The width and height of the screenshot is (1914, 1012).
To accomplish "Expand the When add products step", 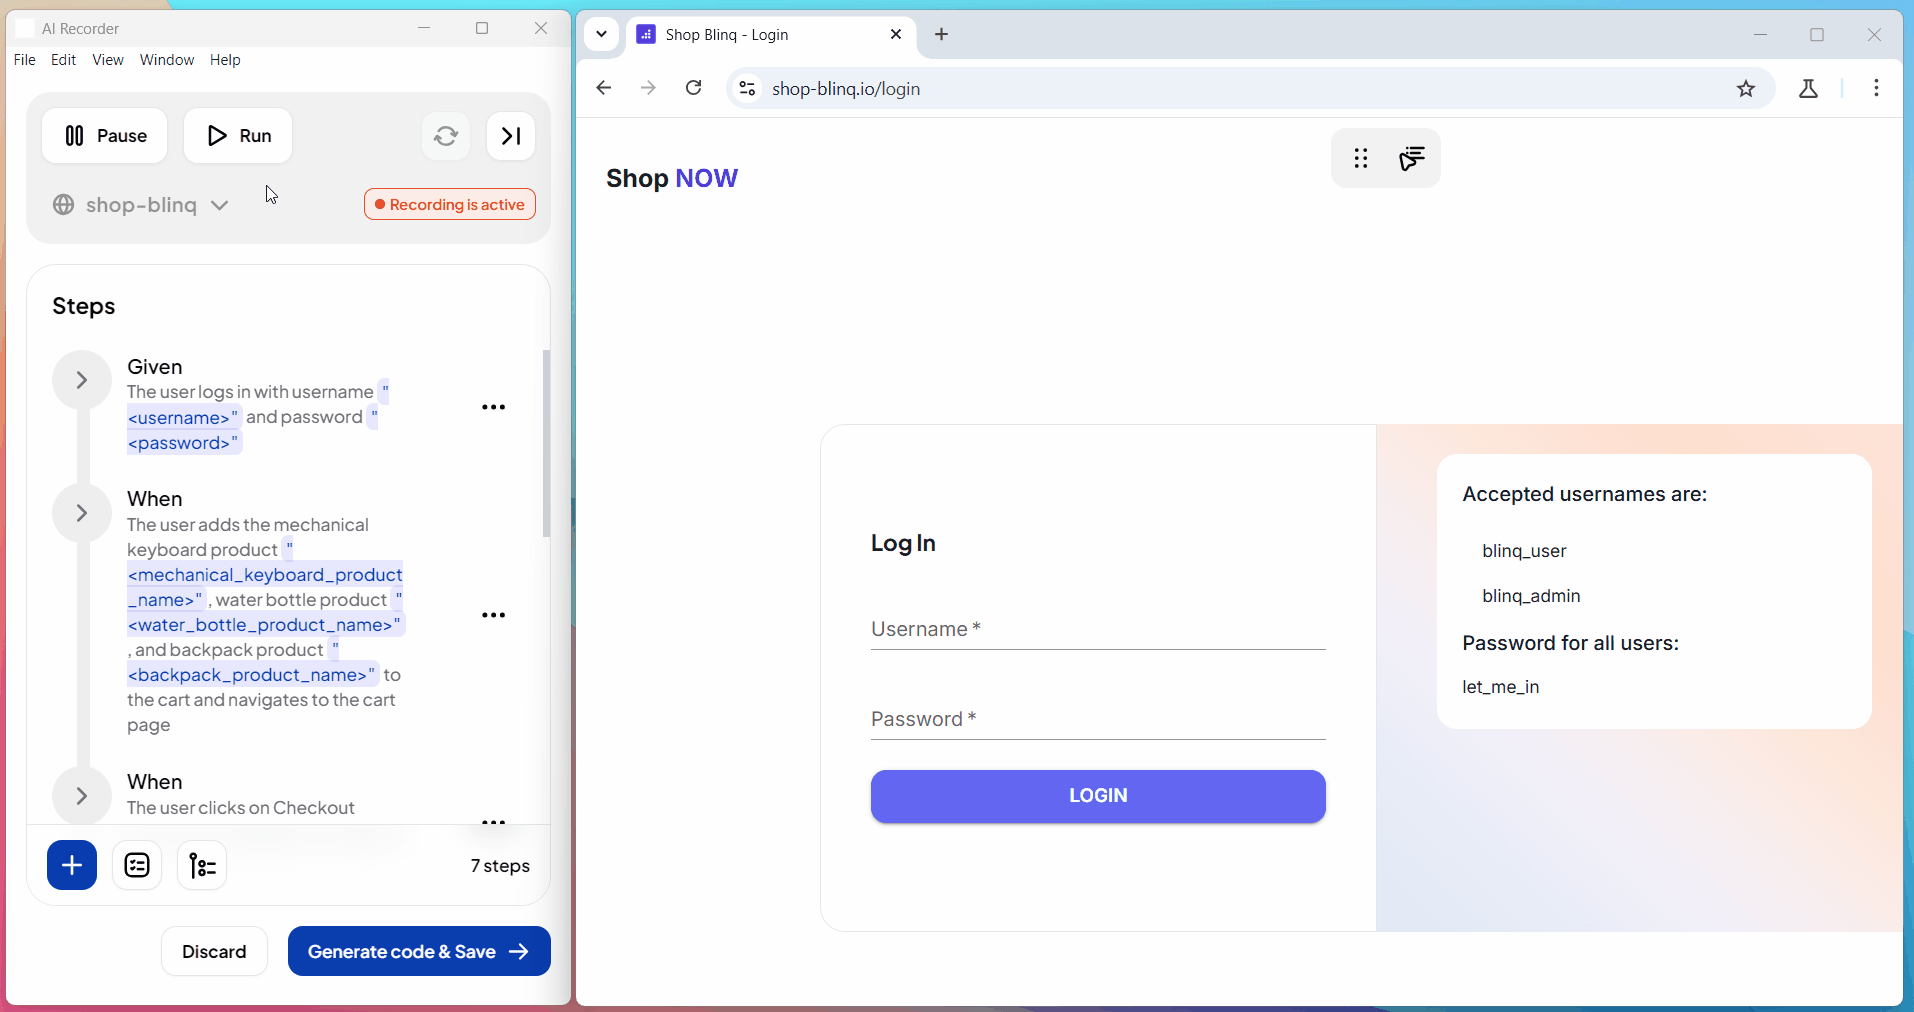I will point(82,513).
